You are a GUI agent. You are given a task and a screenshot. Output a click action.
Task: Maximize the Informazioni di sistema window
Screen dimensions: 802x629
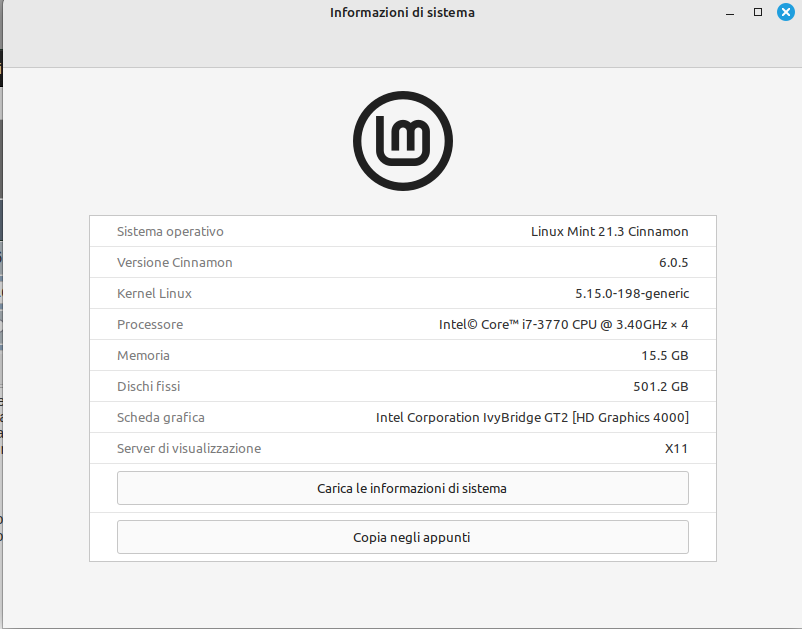(758, 12)
